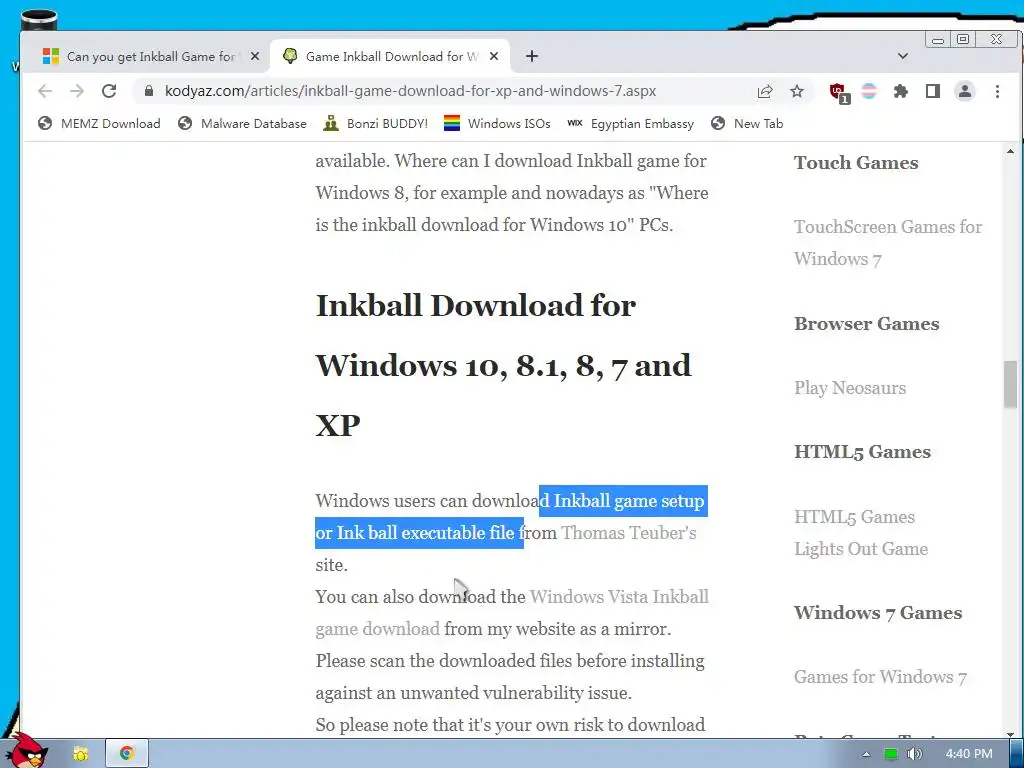Reload the current page

click(109, 91)
